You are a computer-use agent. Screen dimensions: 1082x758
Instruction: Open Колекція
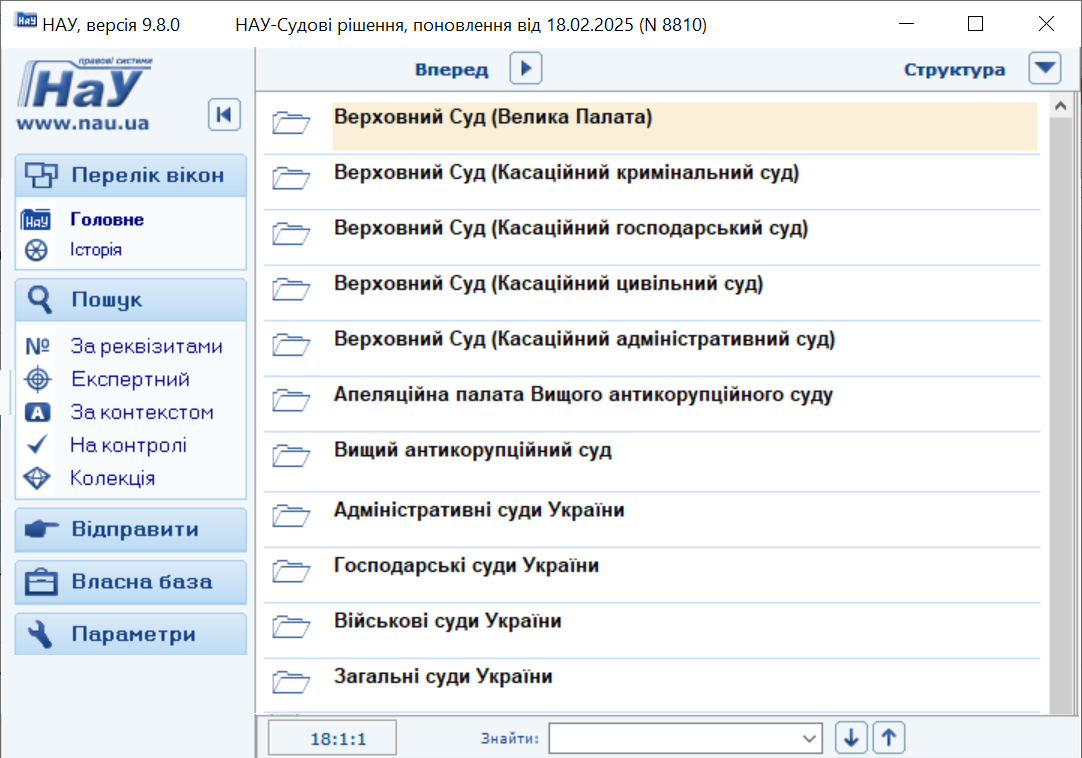coord(112,478)
